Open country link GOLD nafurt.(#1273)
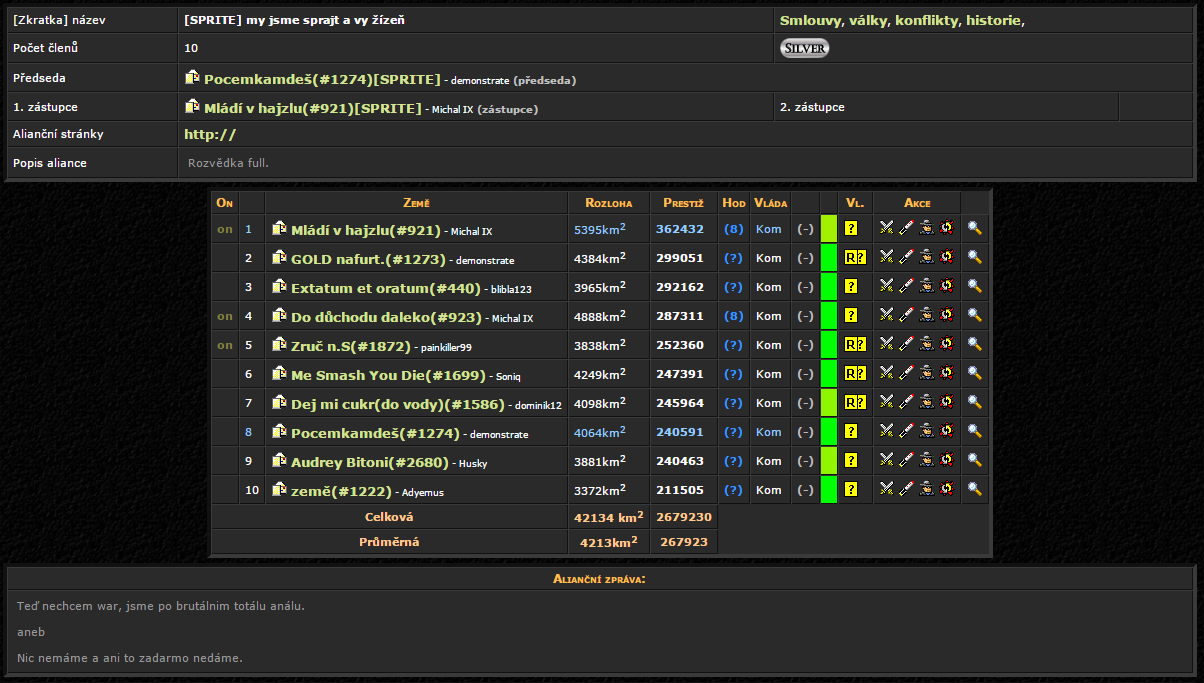Screen dimensions: 1204x683 pyautogui.click(x=368, y=258)
